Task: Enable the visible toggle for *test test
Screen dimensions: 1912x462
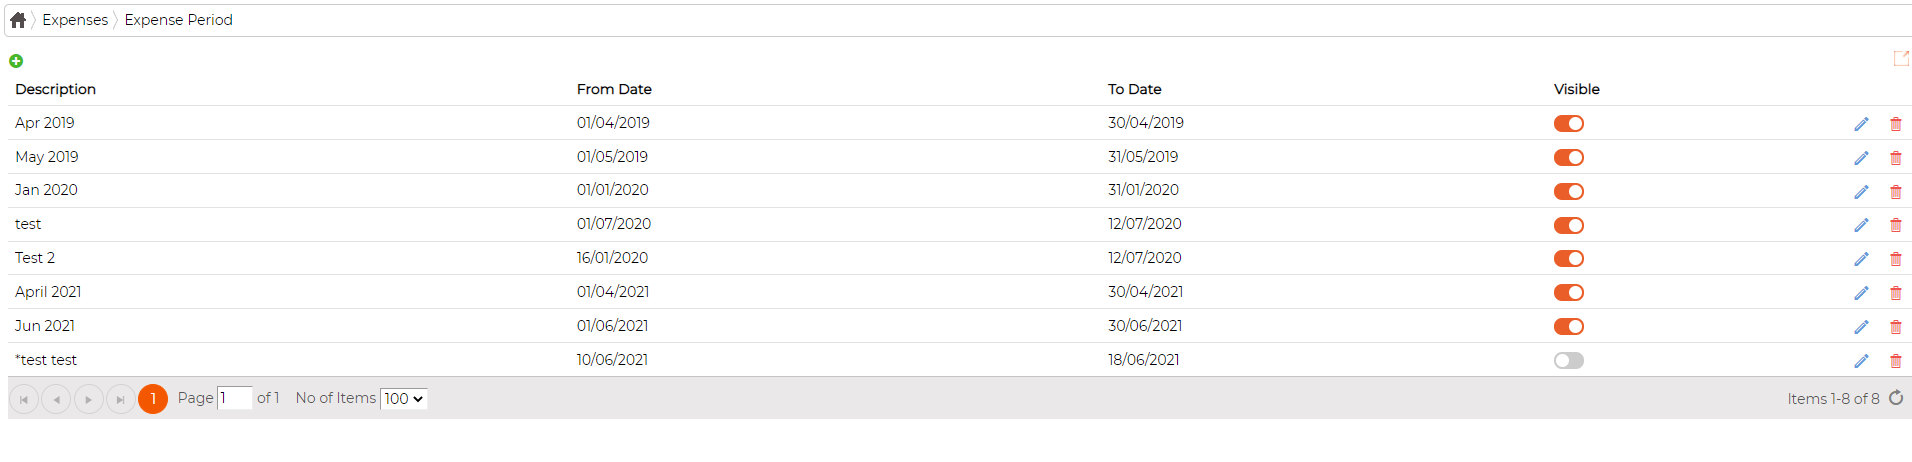Action: pyautogui.click(x=1568, y=360)
